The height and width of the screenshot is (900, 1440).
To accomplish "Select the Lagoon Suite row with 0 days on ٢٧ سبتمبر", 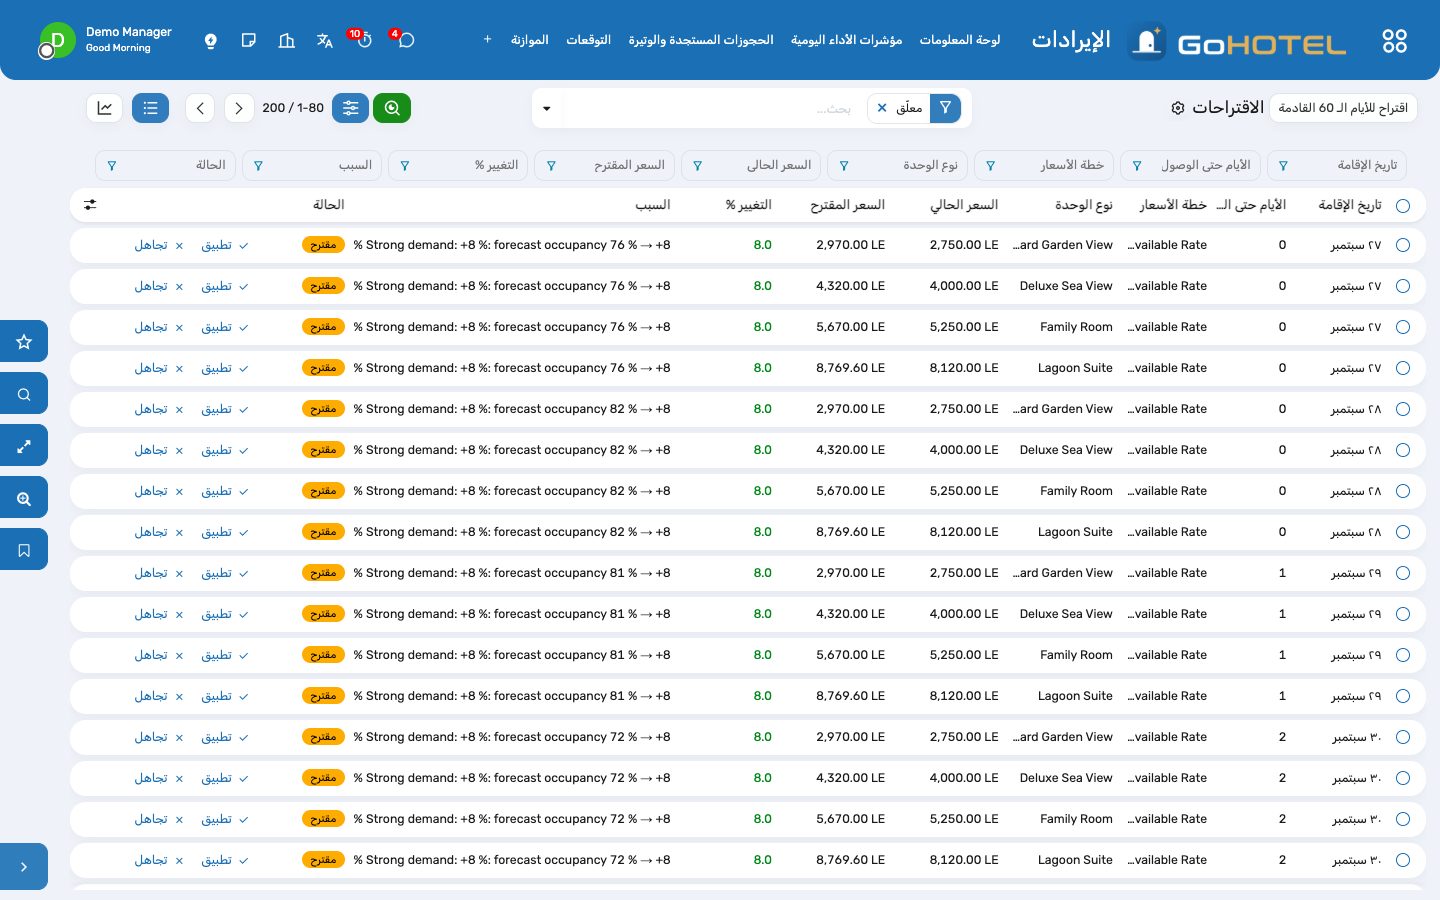I will click(1403, 368).
